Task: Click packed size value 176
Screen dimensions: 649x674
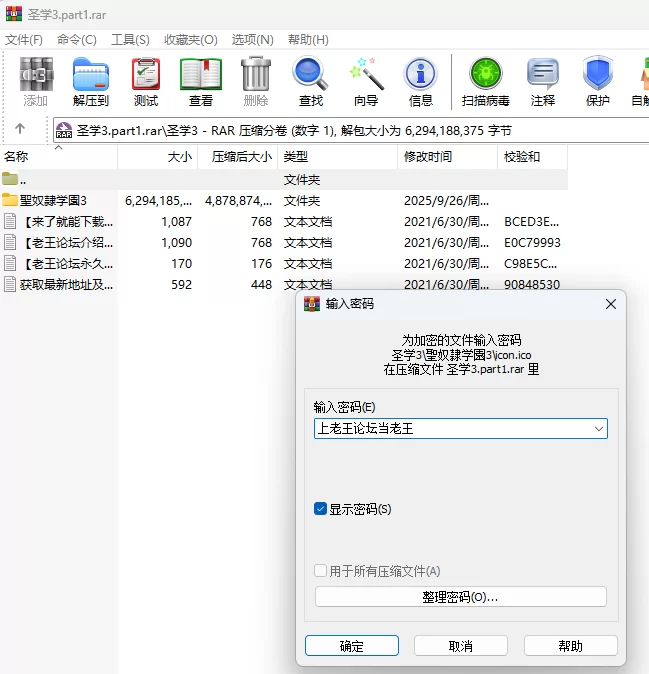Action: (261, 263)
